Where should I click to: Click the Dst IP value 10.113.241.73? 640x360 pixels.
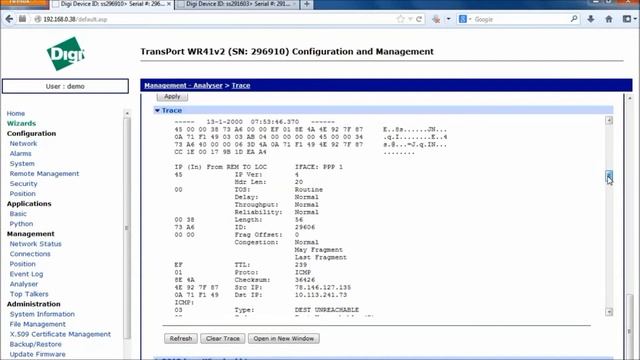coord(321,295)
